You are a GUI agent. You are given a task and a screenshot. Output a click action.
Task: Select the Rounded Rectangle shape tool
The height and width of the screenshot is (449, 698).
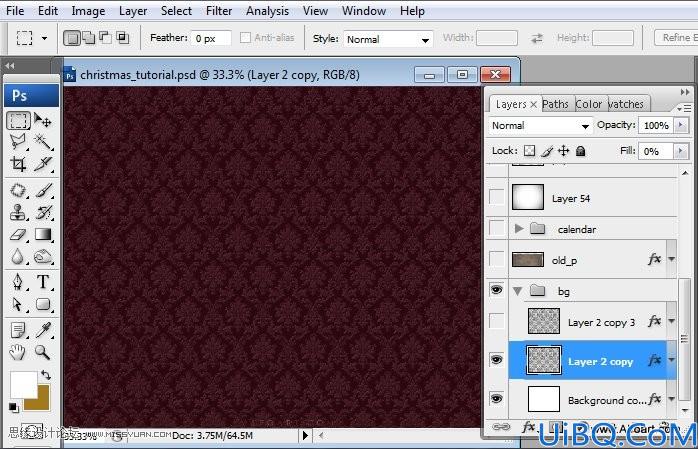[x=43, y=304]
